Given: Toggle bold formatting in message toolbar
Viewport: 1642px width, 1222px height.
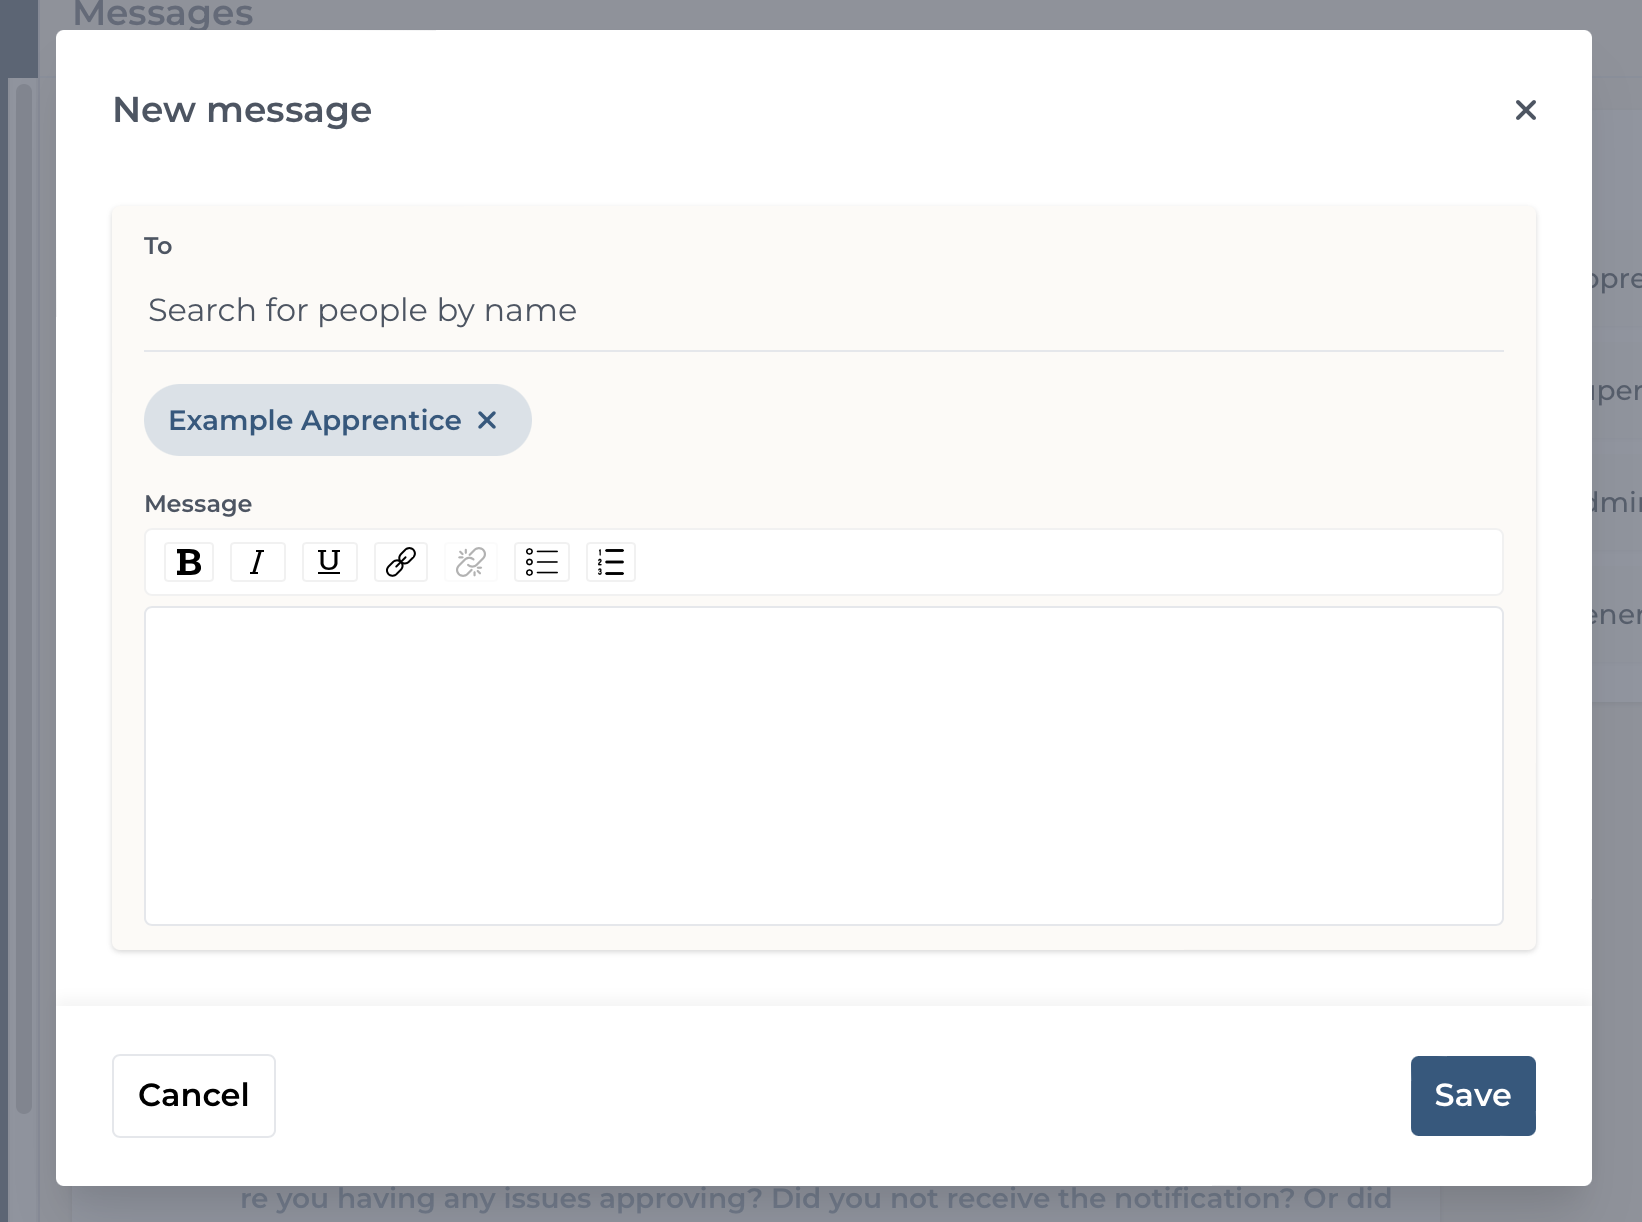Looking at the screenshot, I should pos(189,562).
